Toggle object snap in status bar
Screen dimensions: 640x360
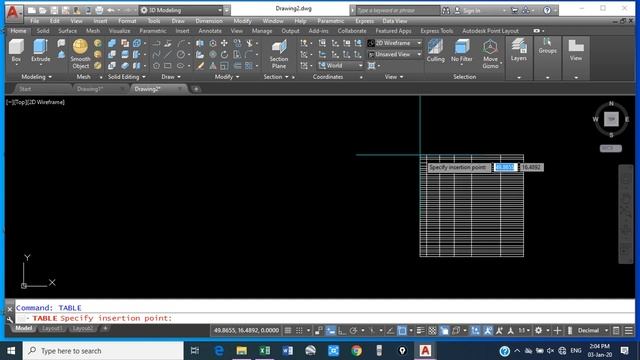click(402, 331)
